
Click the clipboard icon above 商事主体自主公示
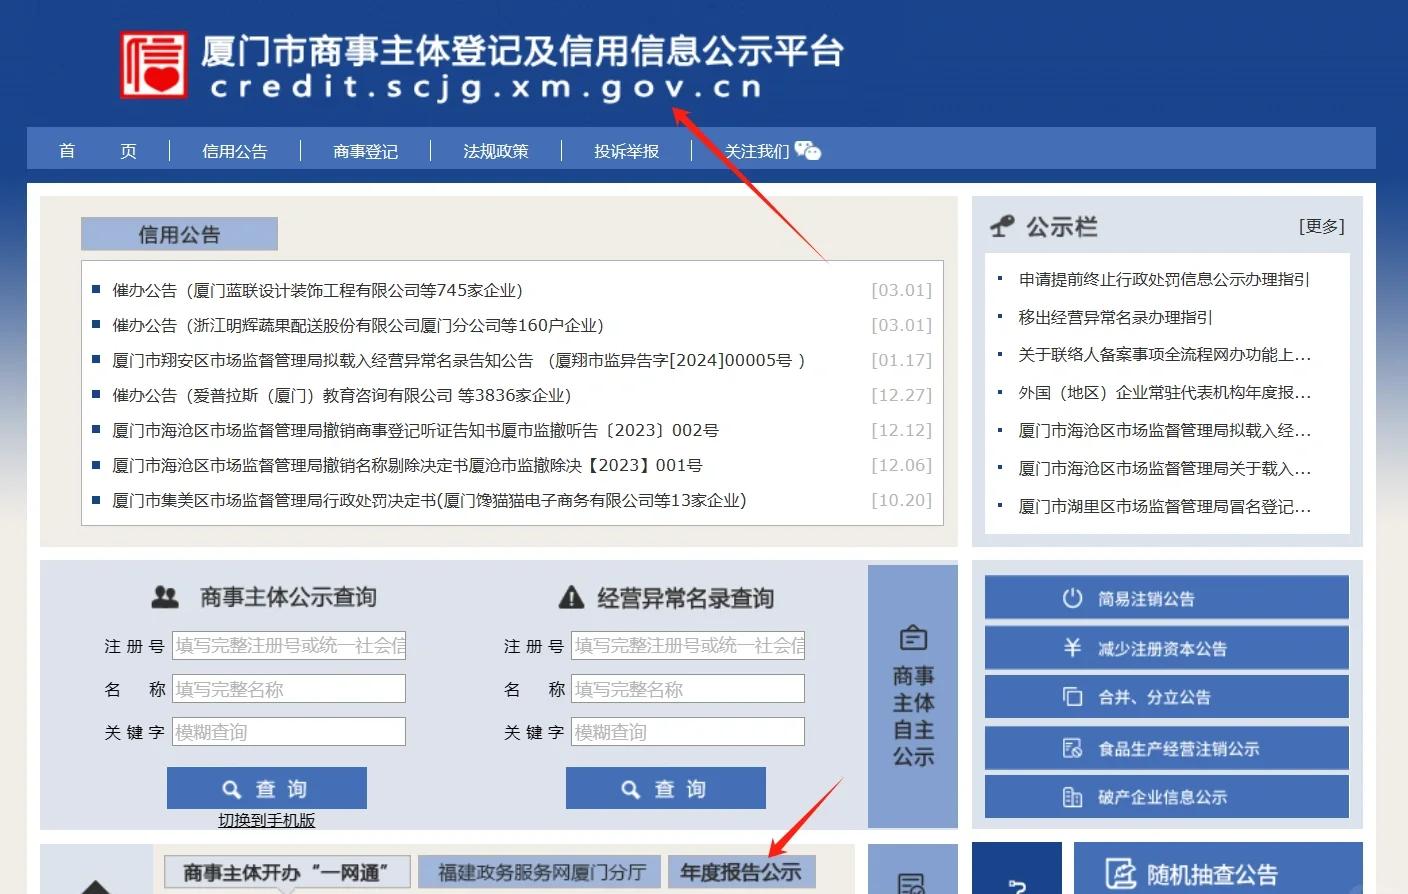tap(913, 637)
